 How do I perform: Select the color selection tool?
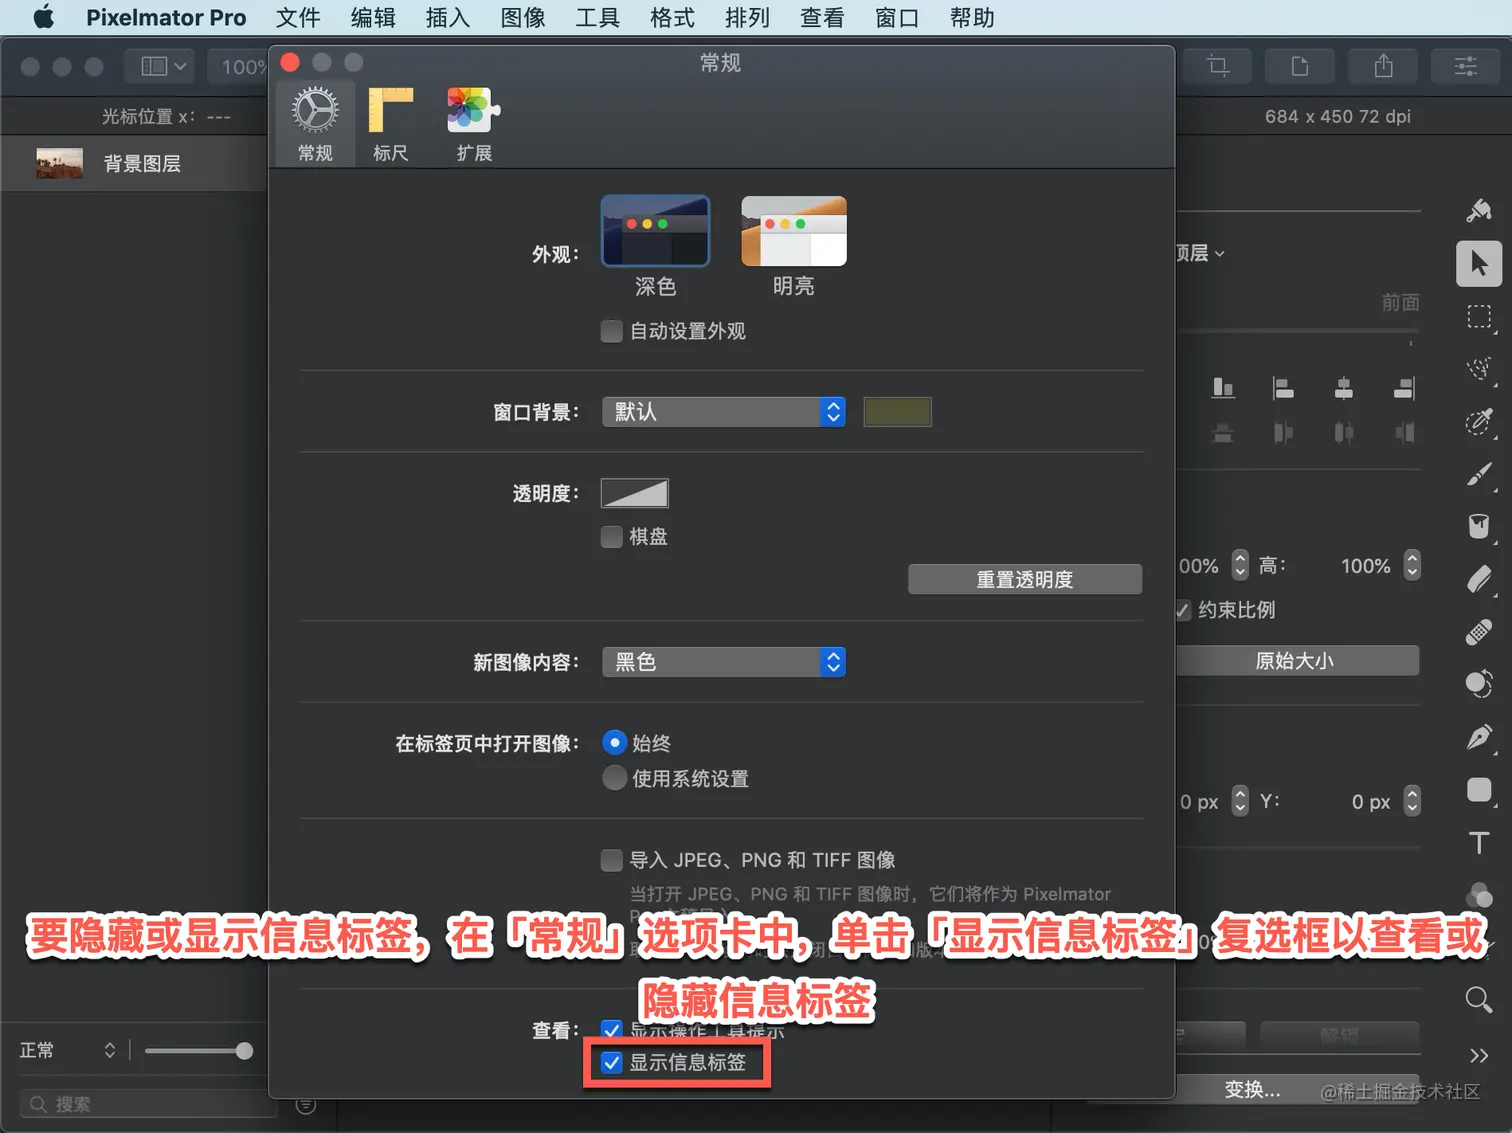coord(1479,422)
